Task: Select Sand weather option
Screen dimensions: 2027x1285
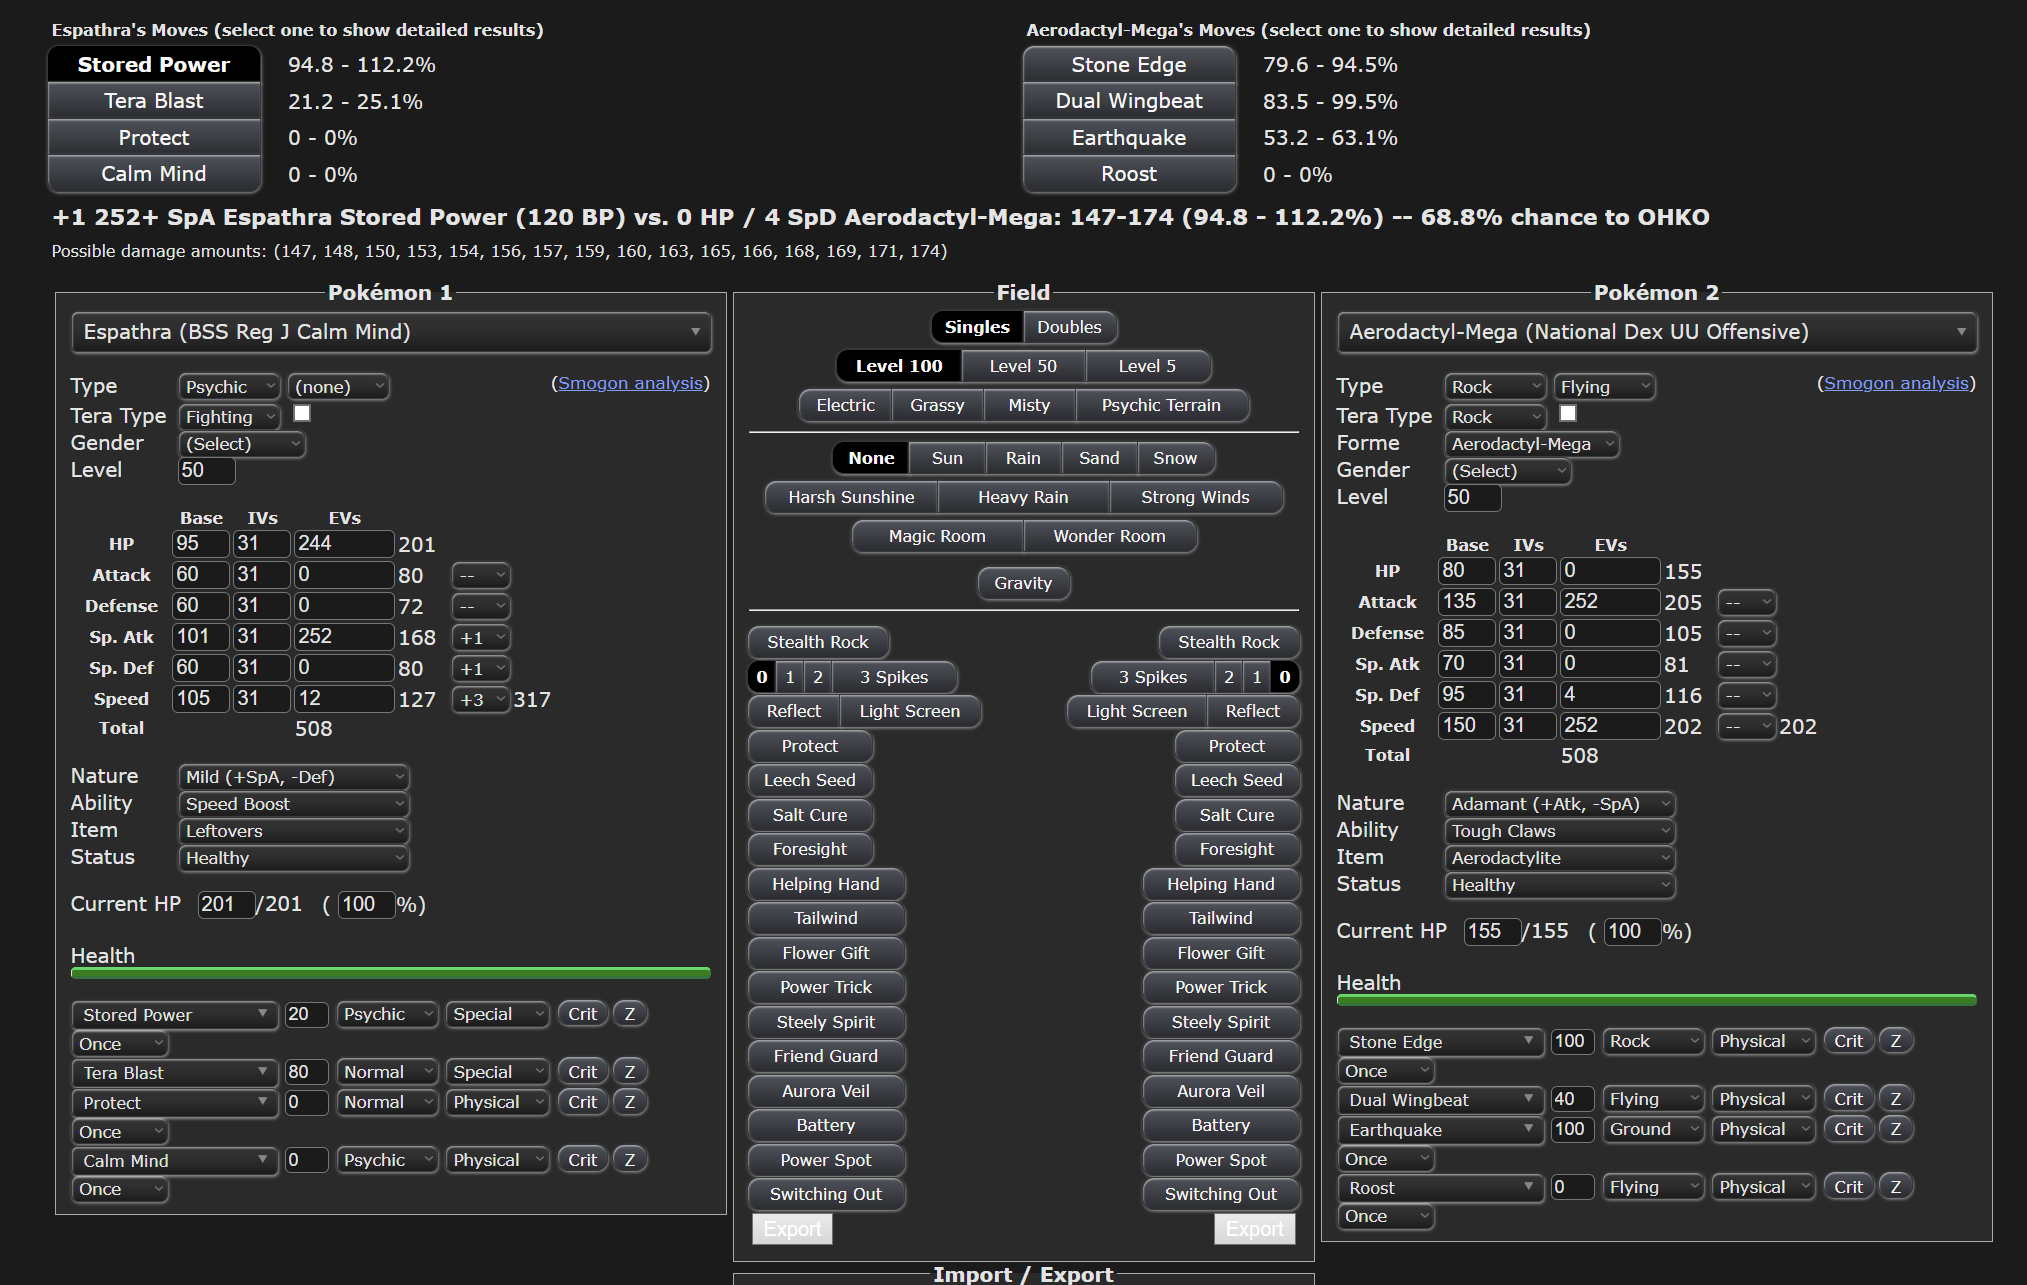Action: [1098, 458]
